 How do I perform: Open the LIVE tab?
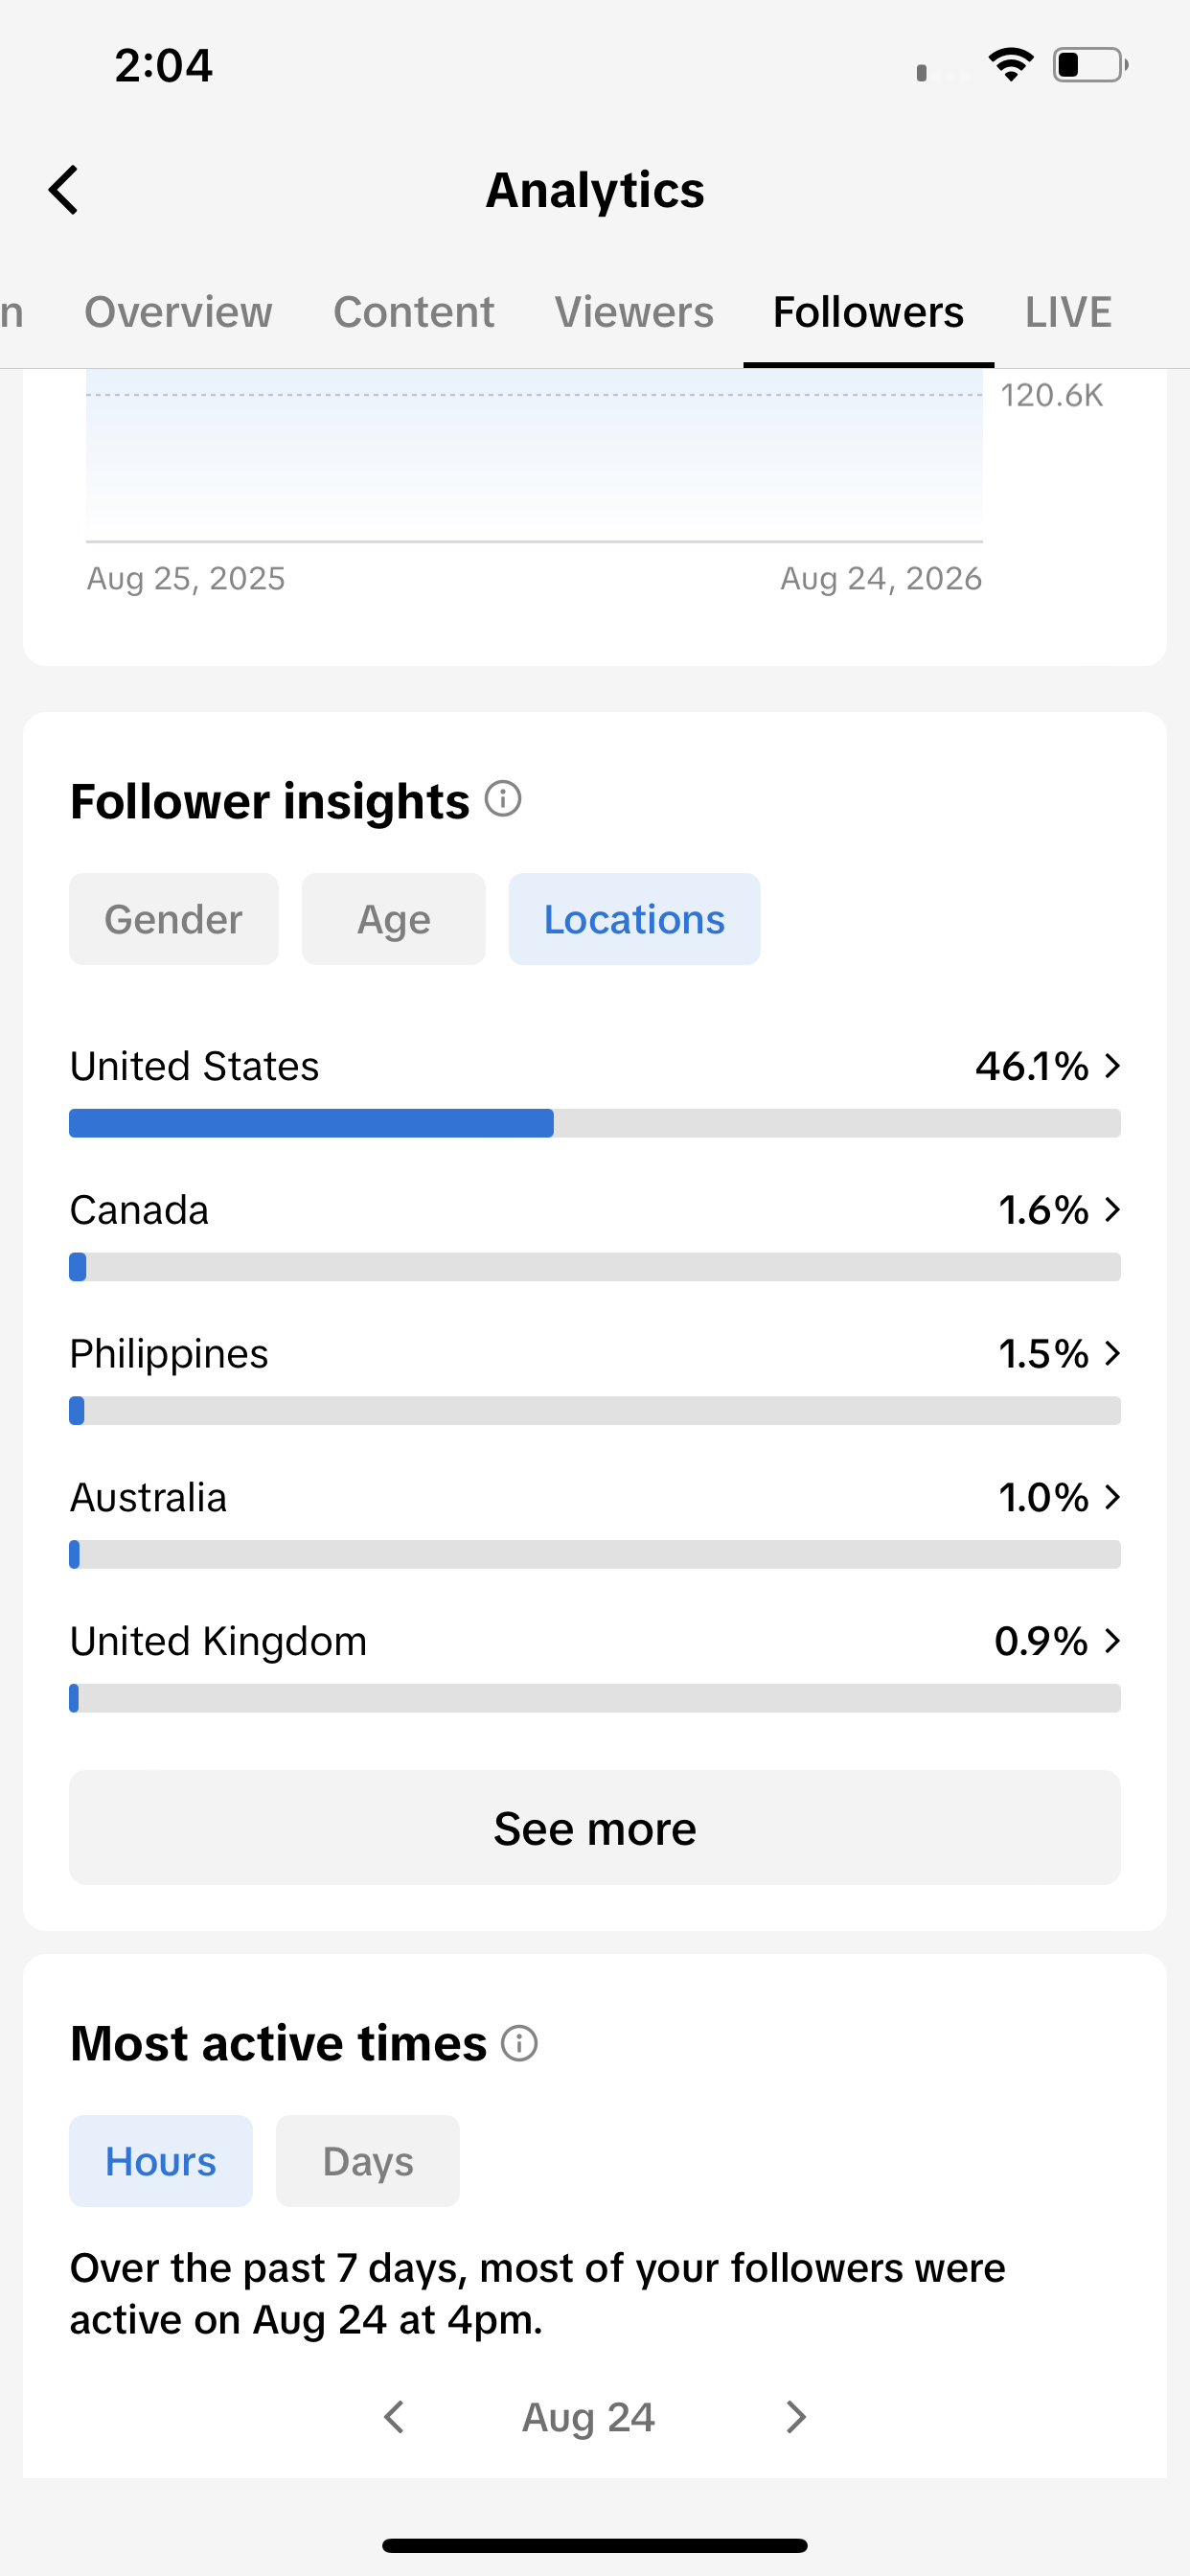(x=1068, y=312)
